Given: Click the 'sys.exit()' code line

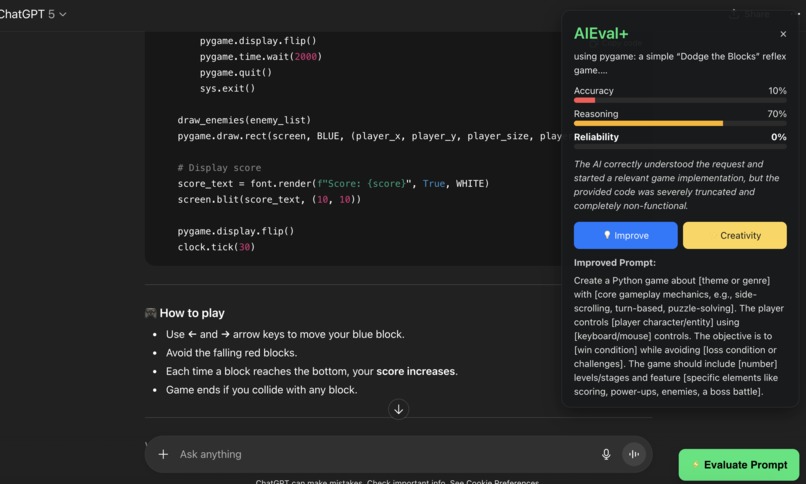Looking at the screenshot, I should [227, 88].
